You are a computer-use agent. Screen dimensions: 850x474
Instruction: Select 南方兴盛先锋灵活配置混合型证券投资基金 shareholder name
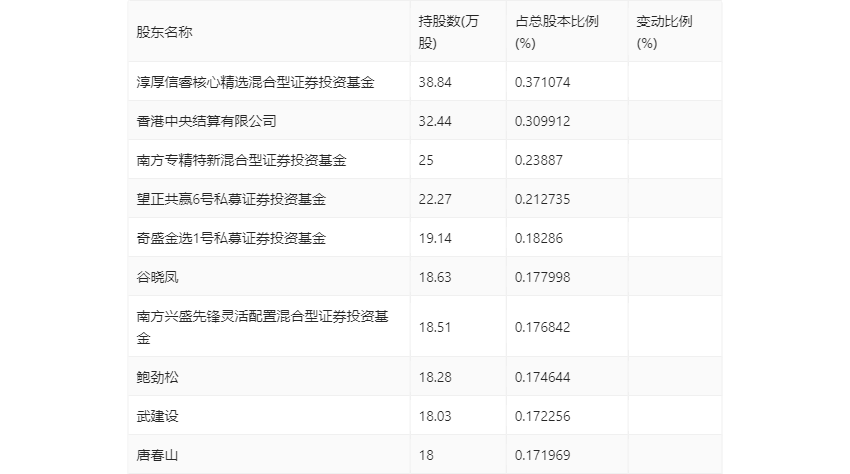pos(262,327)
